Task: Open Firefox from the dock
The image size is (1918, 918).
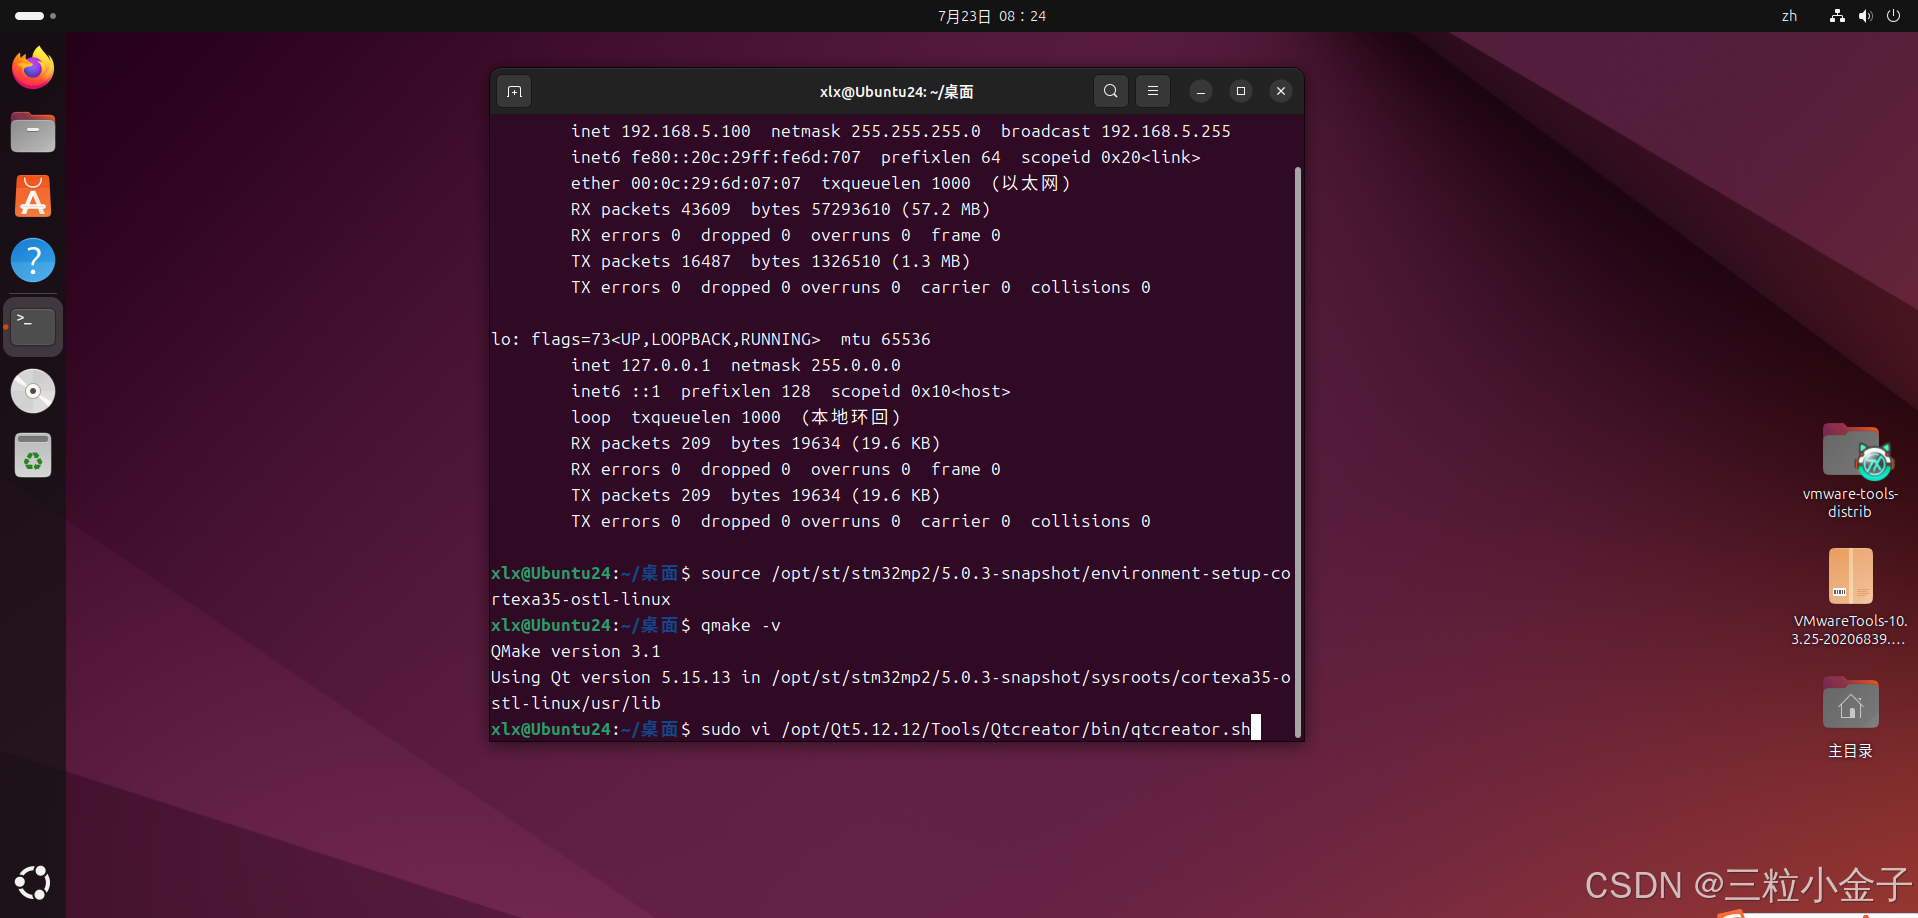Action: coord(33,68)
